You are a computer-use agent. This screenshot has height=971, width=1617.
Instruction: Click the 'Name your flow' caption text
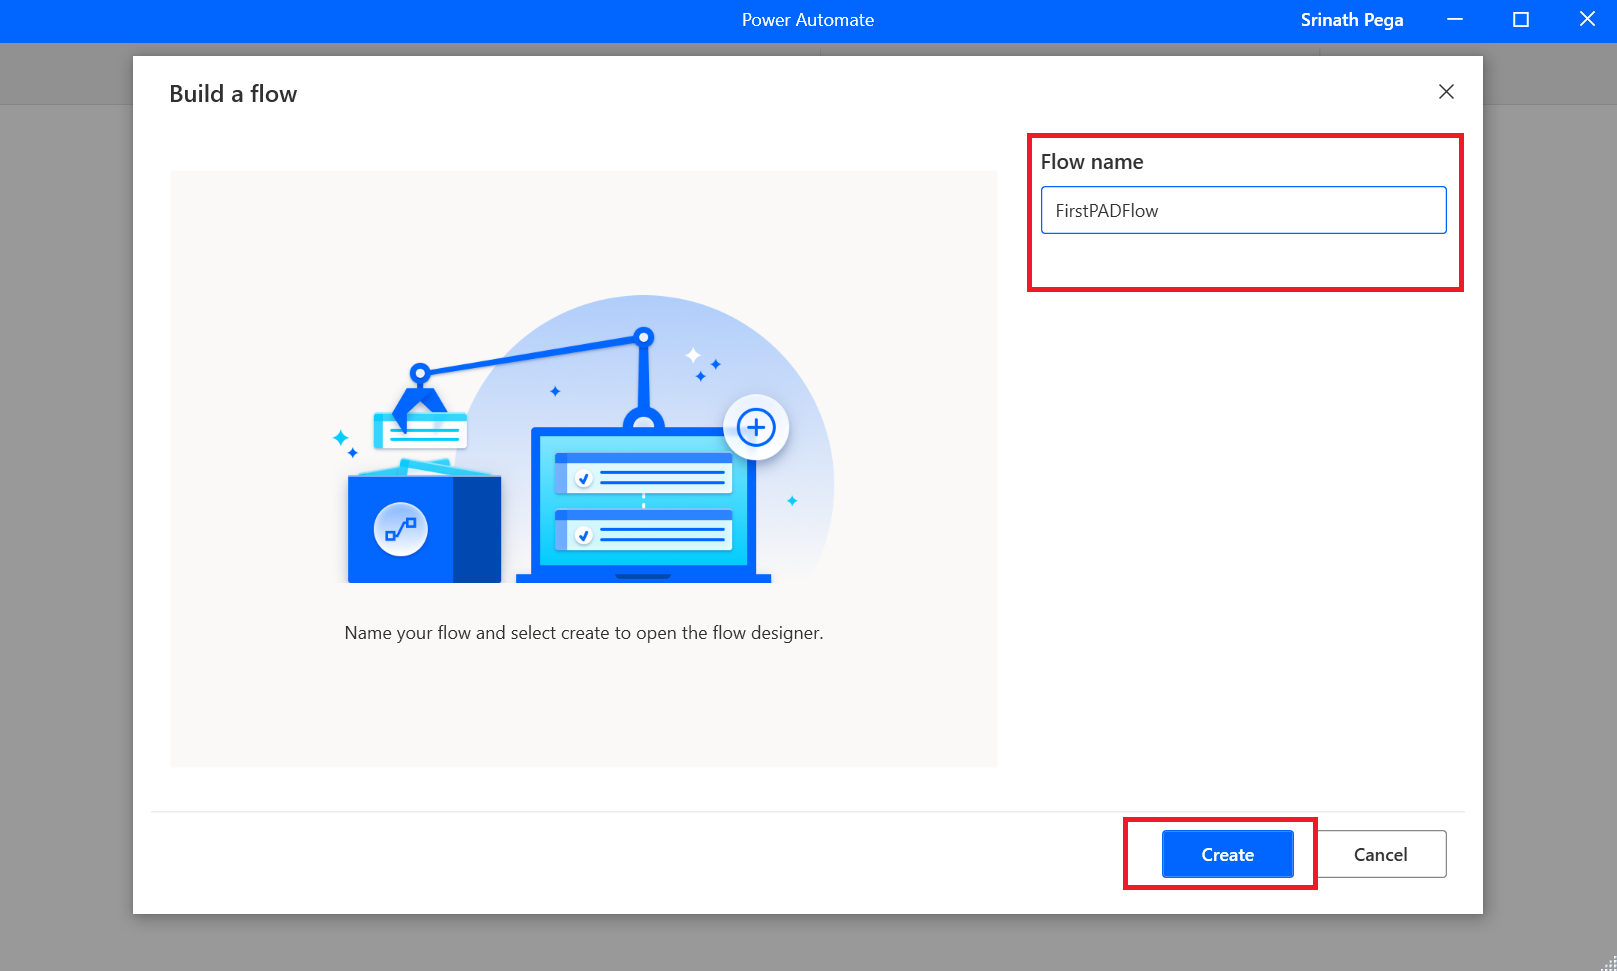(x=583, y=633)
